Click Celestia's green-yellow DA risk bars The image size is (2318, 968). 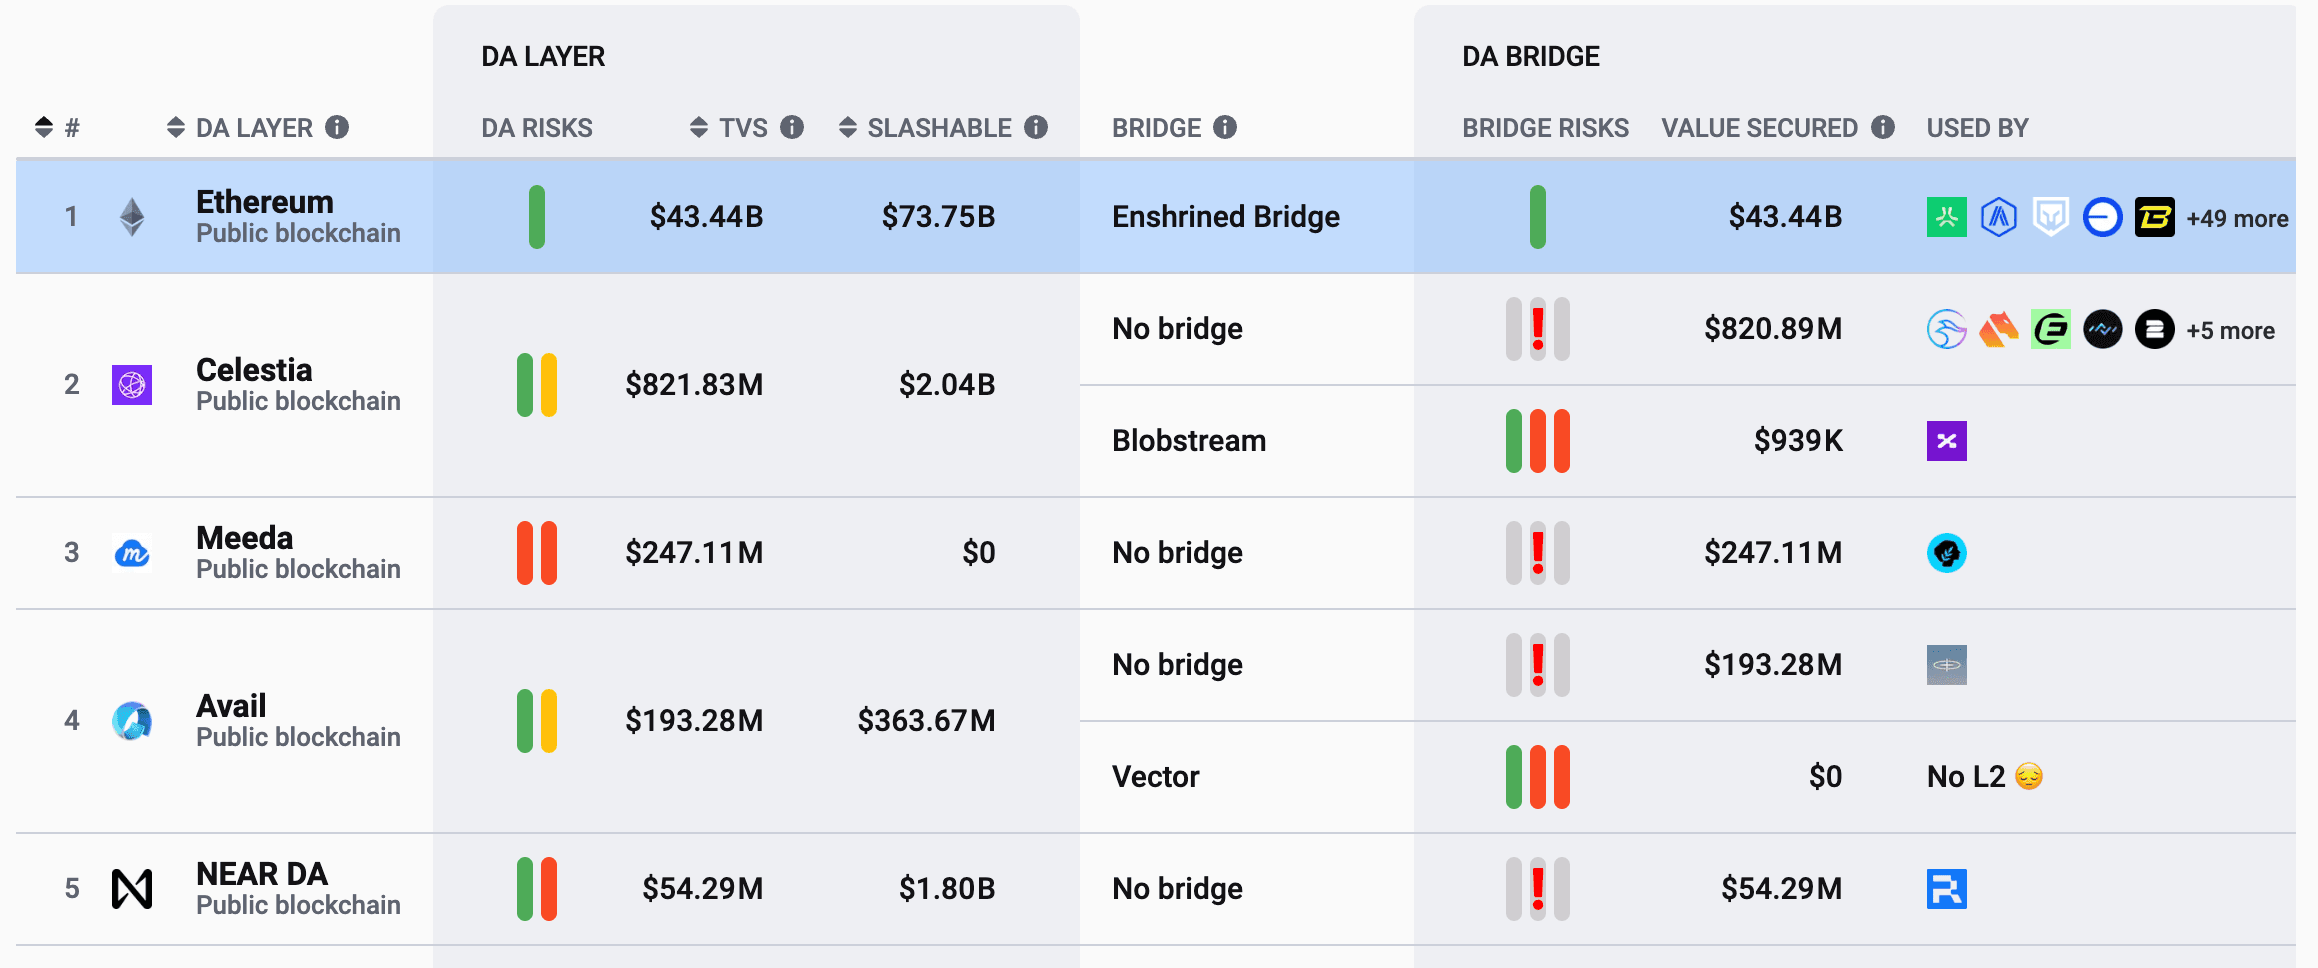[537, 385]
